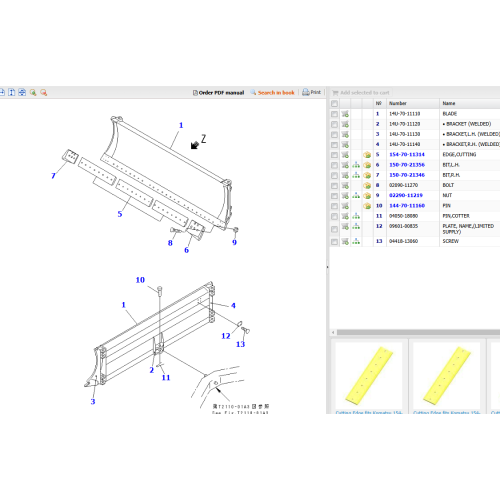
Task: Click cart icon for part 14U-70-11130
Action: pyautogui.click(x=345, y=134)
